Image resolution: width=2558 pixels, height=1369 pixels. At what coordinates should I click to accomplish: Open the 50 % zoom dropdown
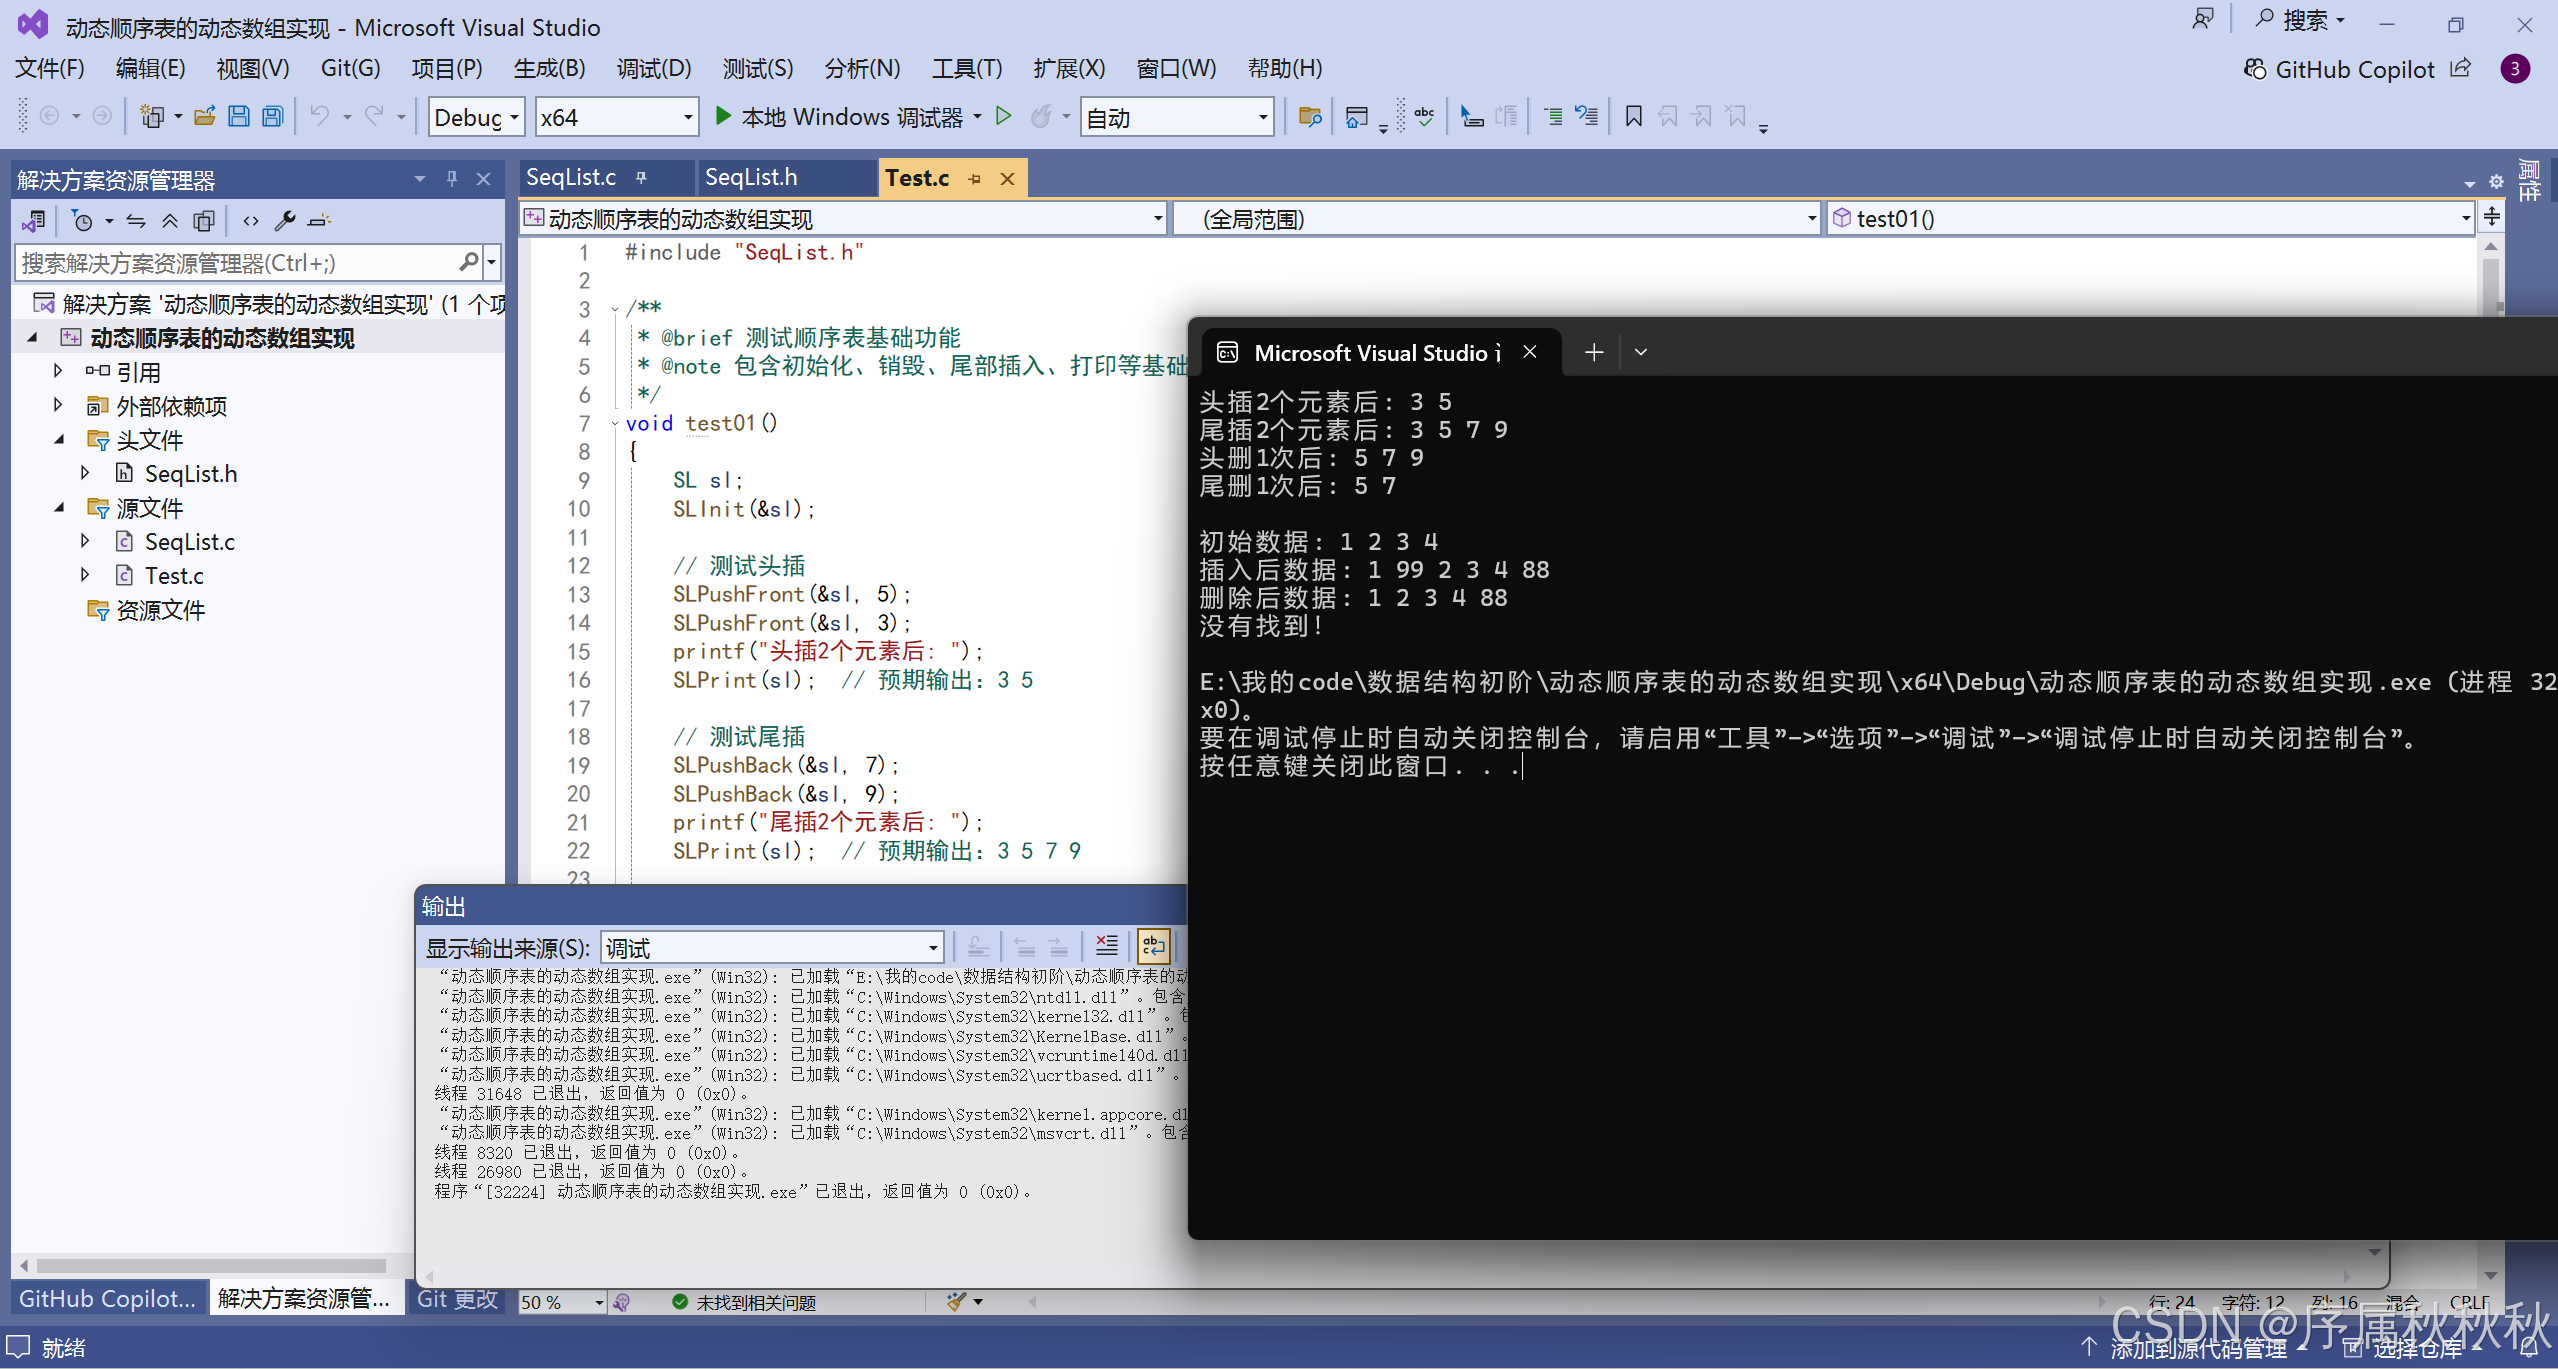[562, 1302]
